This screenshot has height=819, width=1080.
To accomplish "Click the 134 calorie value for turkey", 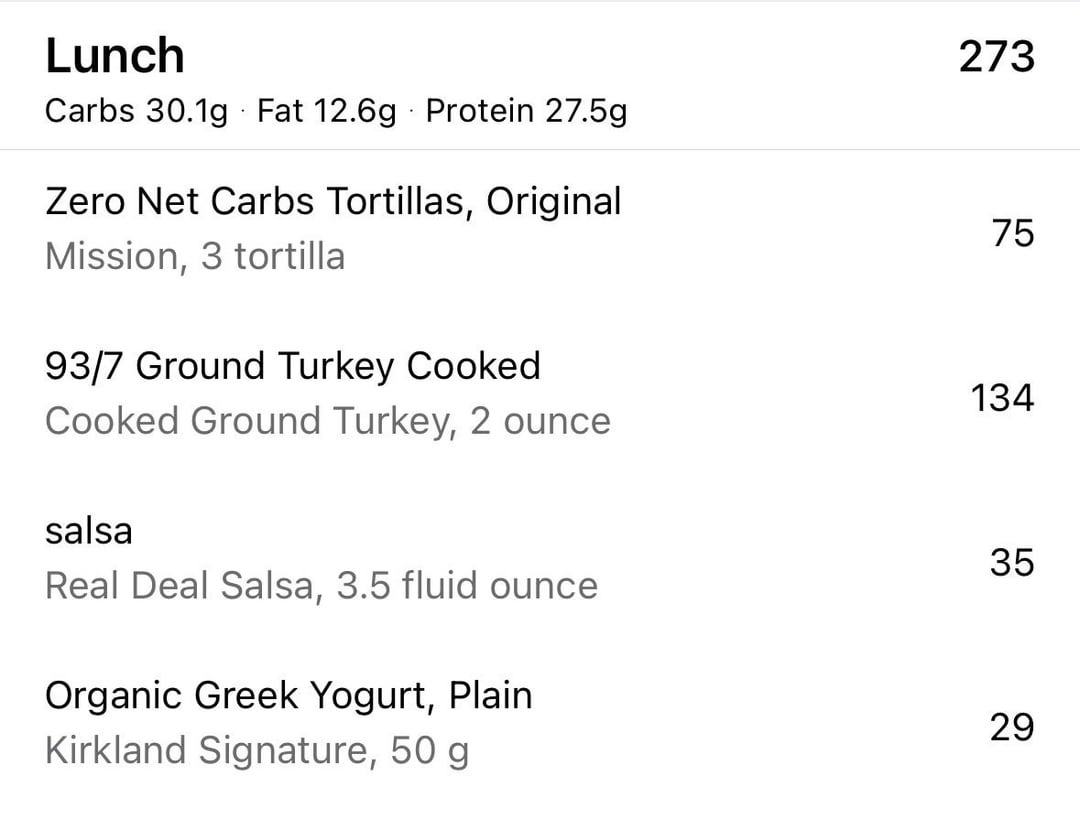I will 1002,397.
